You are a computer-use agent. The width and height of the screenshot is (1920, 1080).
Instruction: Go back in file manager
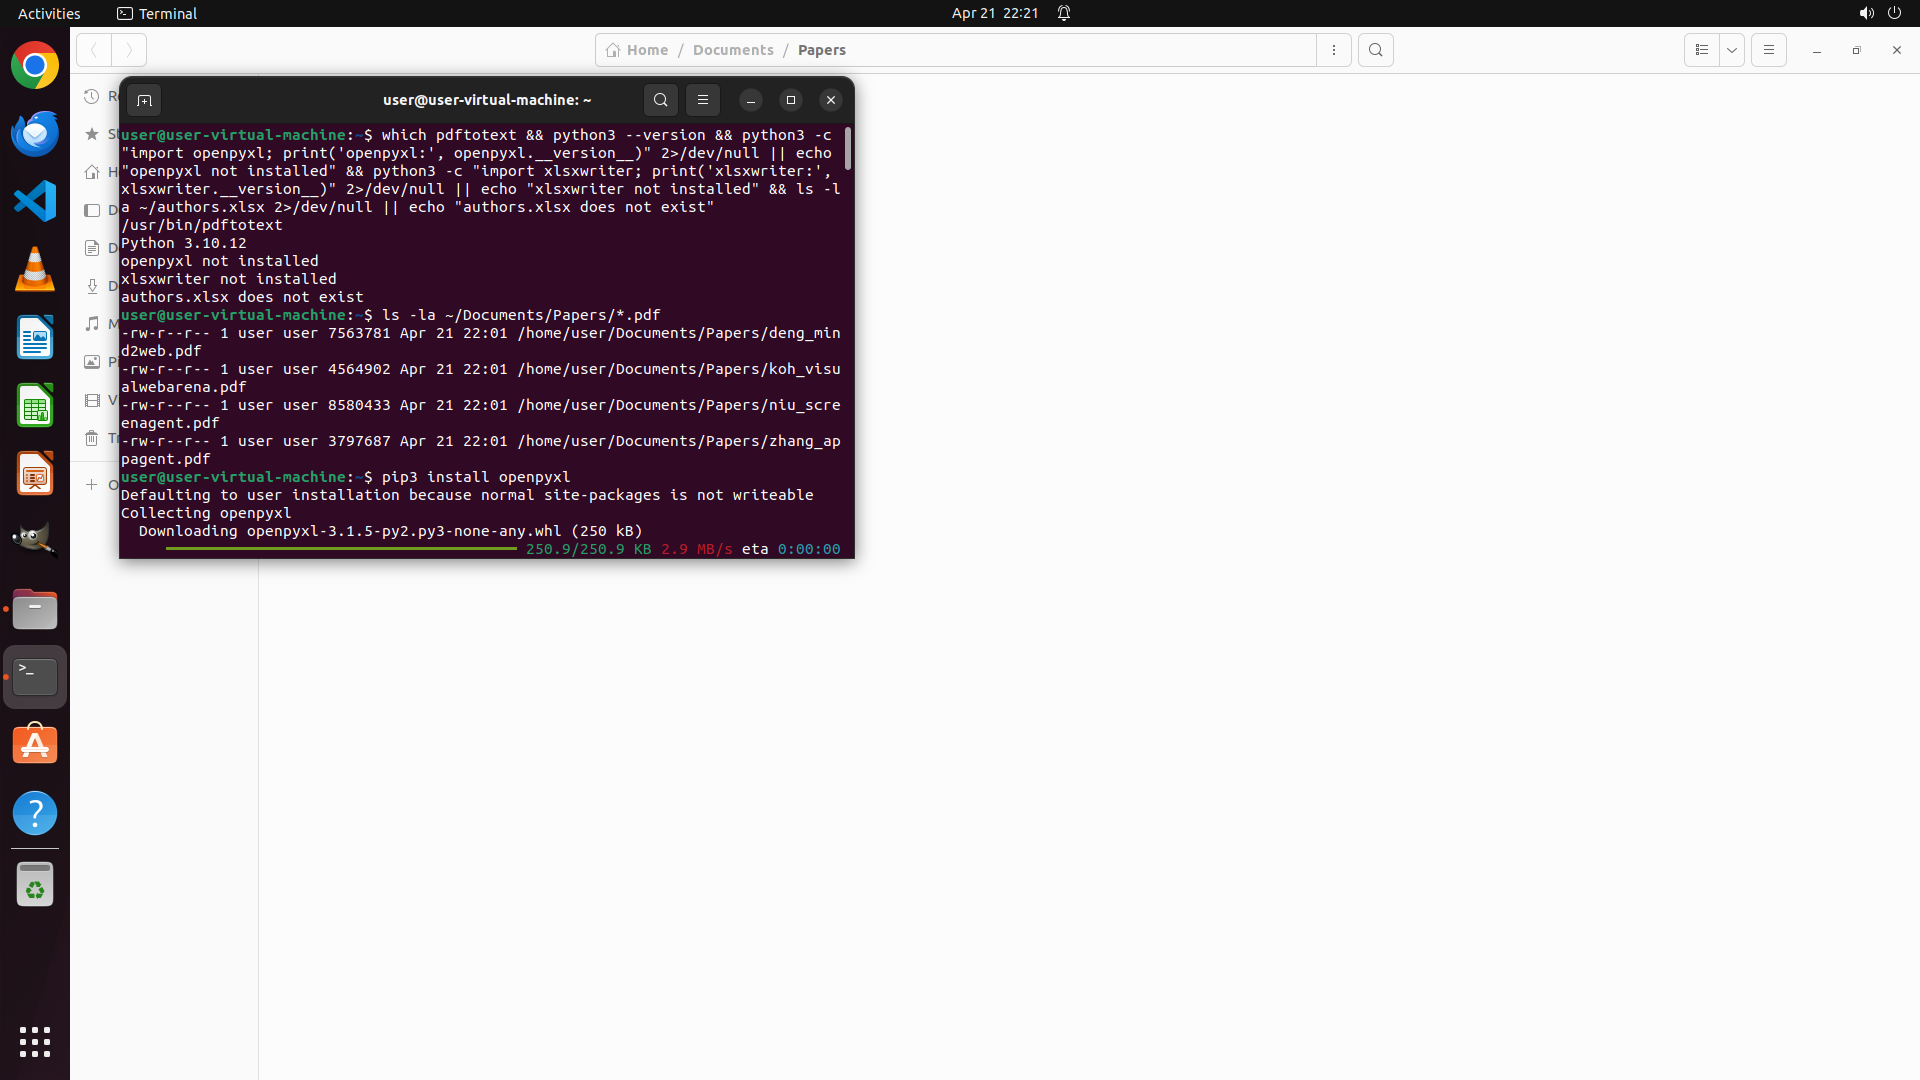pyautogui.click(x=94, y=50)
